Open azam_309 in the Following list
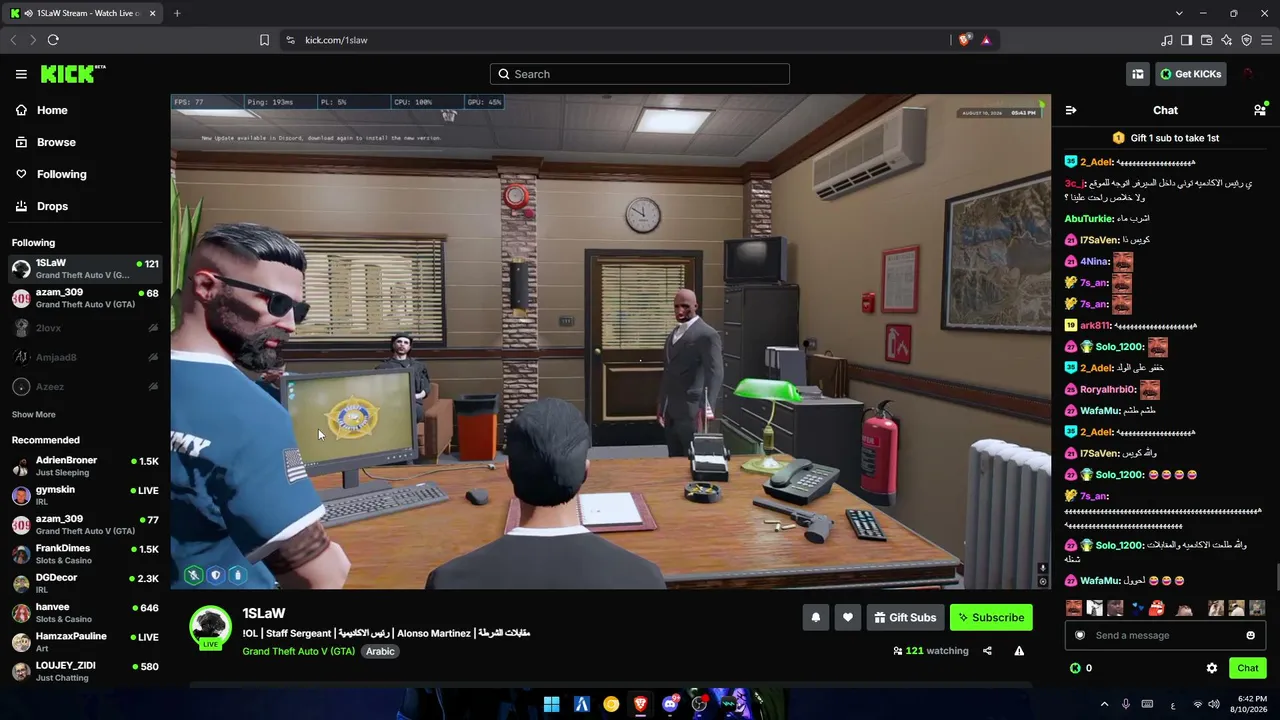The height and width of the screenshot is (720, 1280). 85,298
